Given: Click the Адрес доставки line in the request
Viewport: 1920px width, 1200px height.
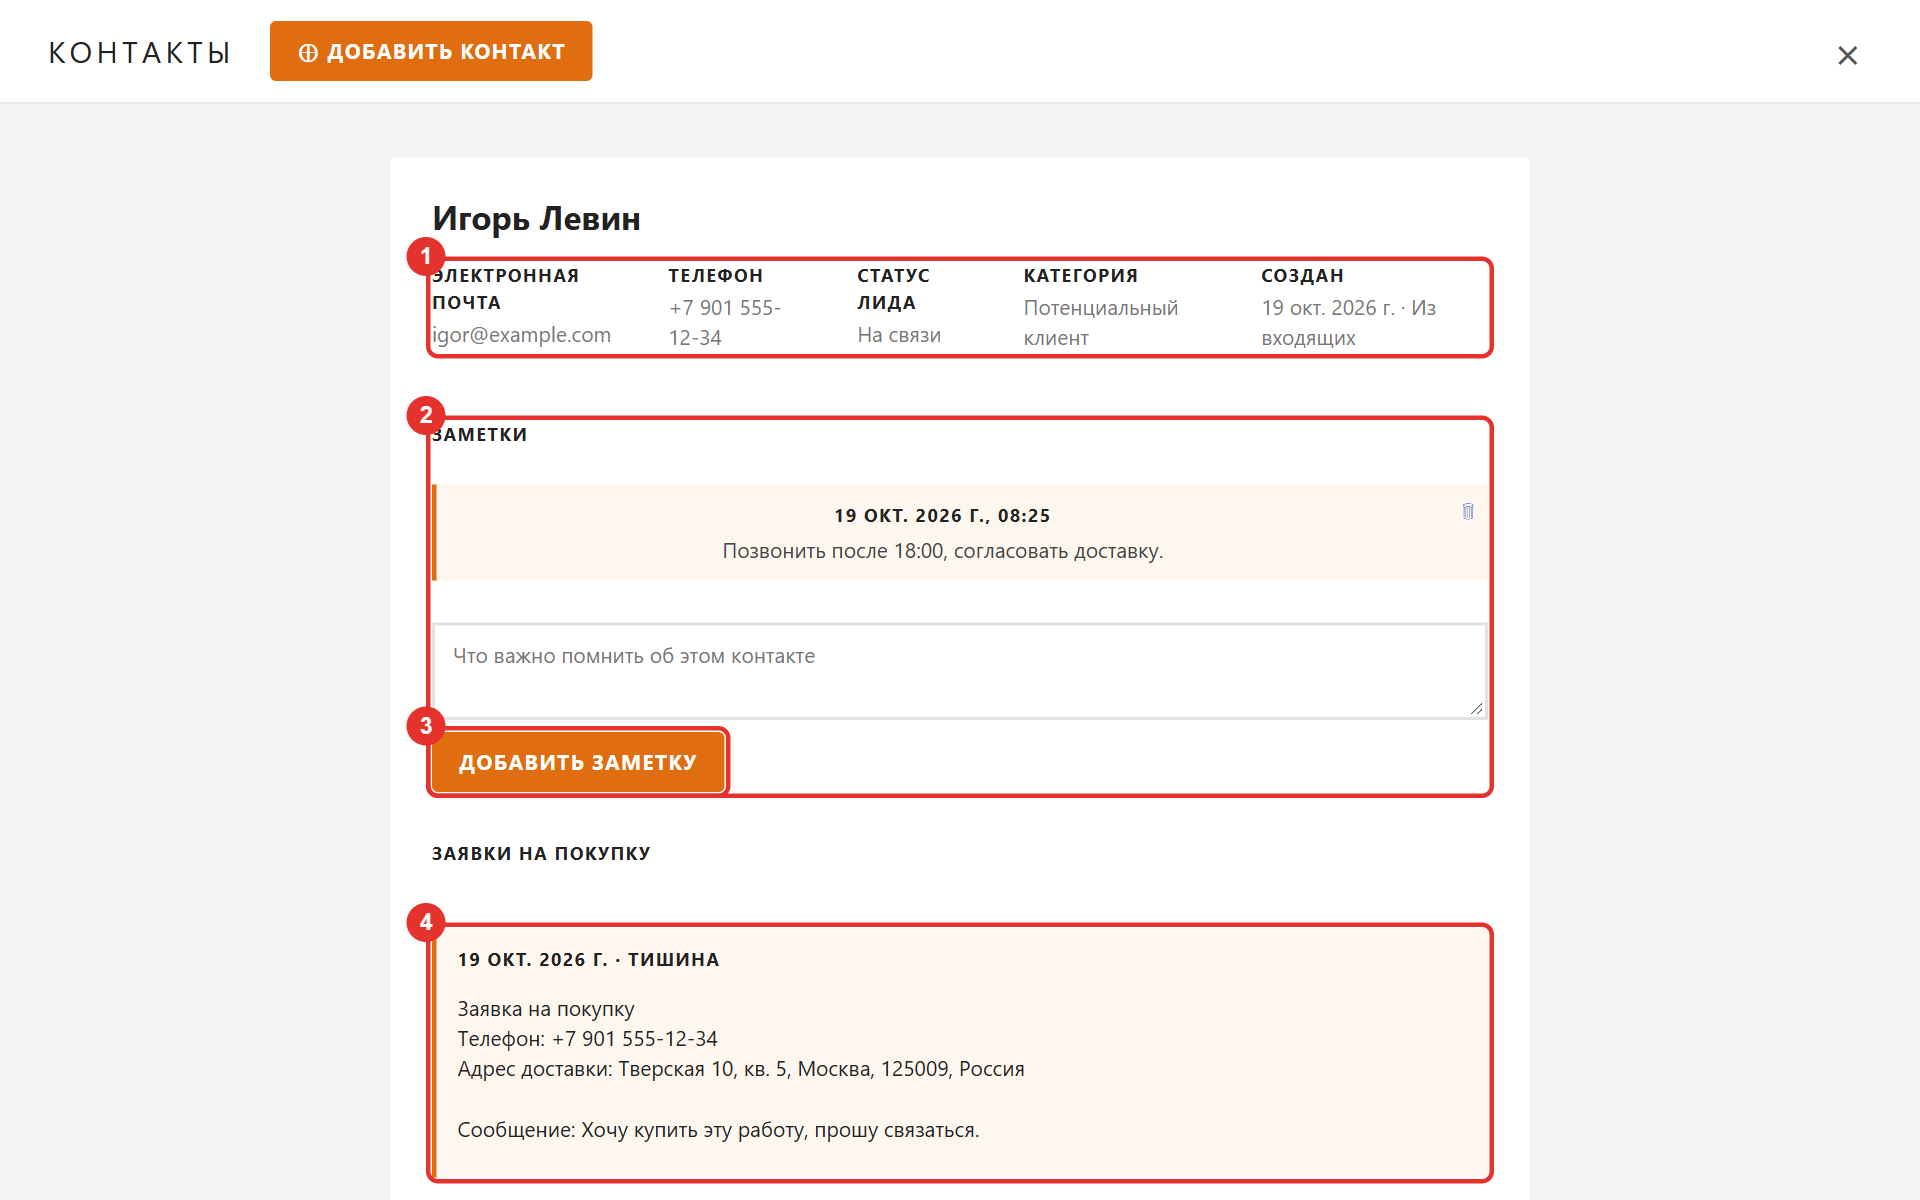Looking at the screenshot, I should 741,1069.
